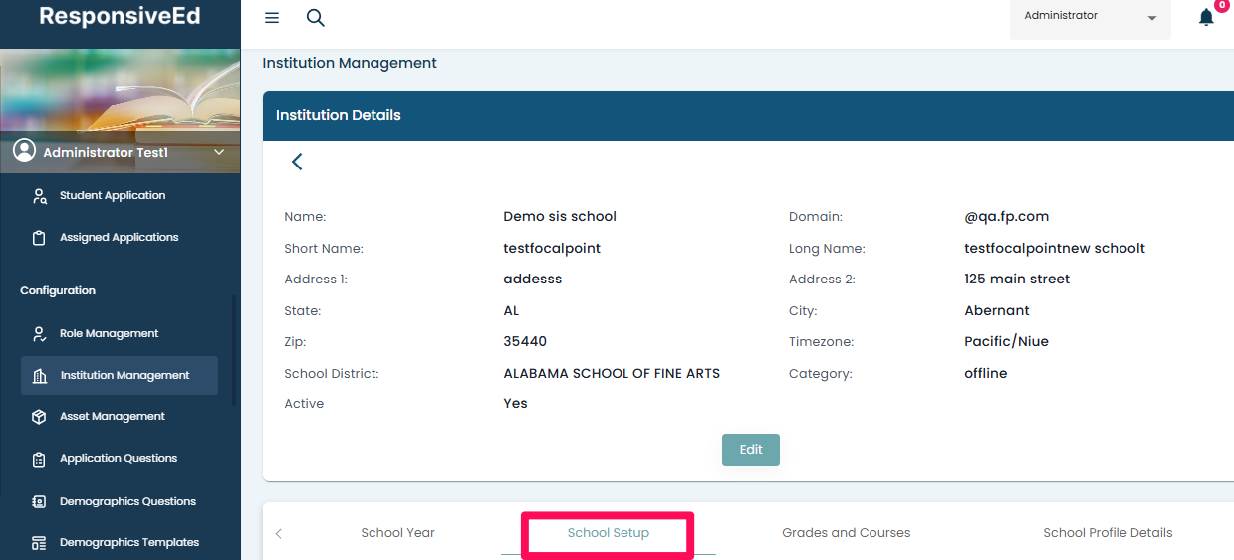Open Institution Management in sidebar
Viewport: 1234px width, 560px height.
(x=124, y=376)
